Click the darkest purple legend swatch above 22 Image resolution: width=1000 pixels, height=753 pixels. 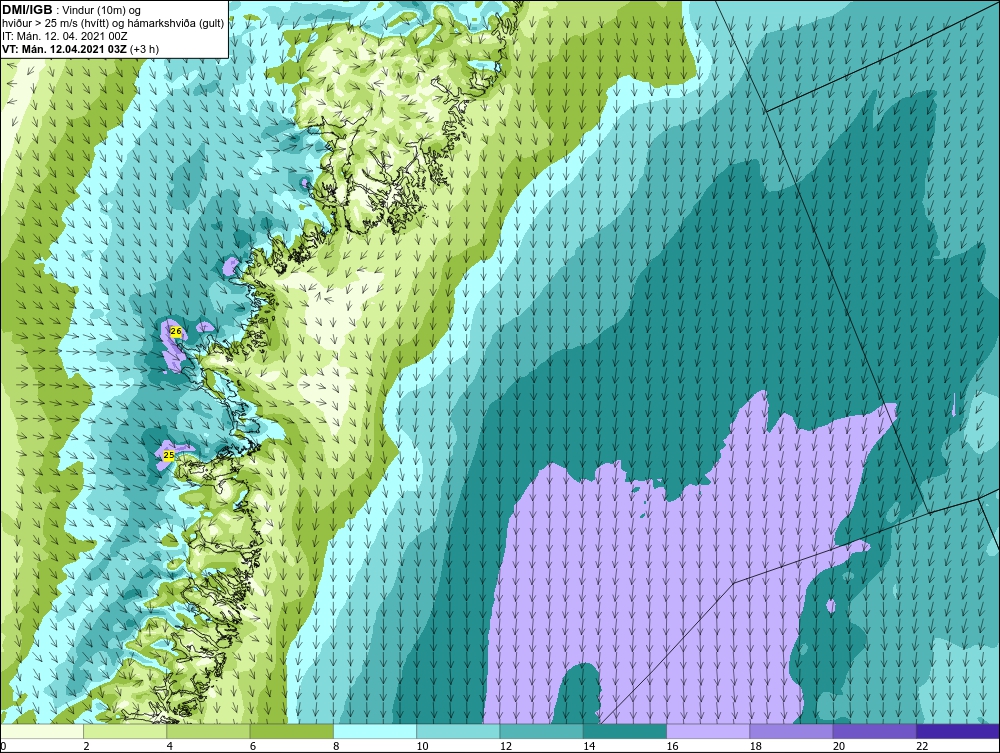(957, 731)
